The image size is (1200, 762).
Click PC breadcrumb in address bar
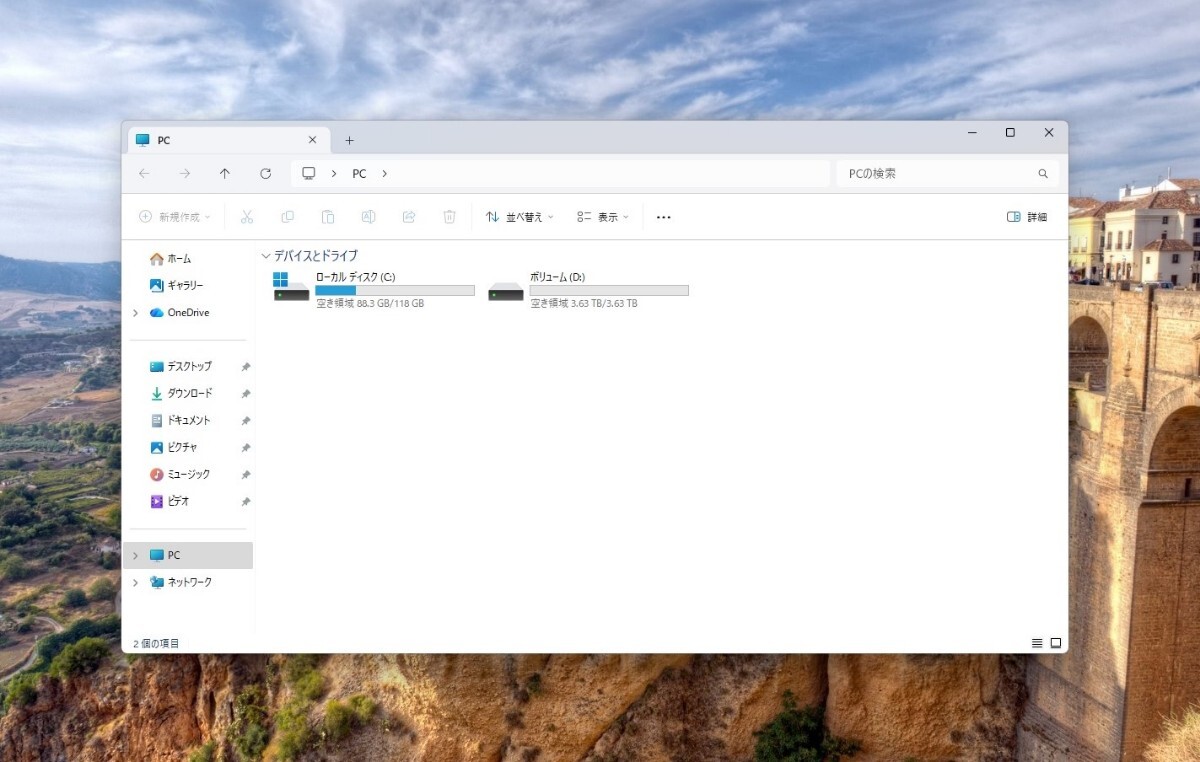click(x=359, y=174)
